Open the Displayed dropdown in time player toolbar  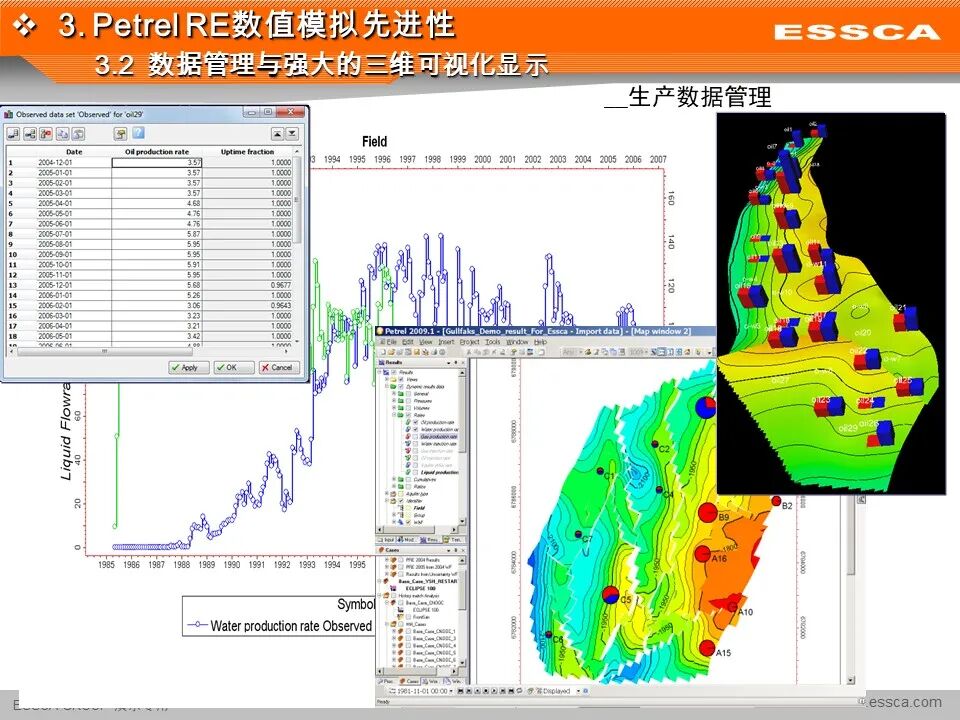tap(578, 691)
